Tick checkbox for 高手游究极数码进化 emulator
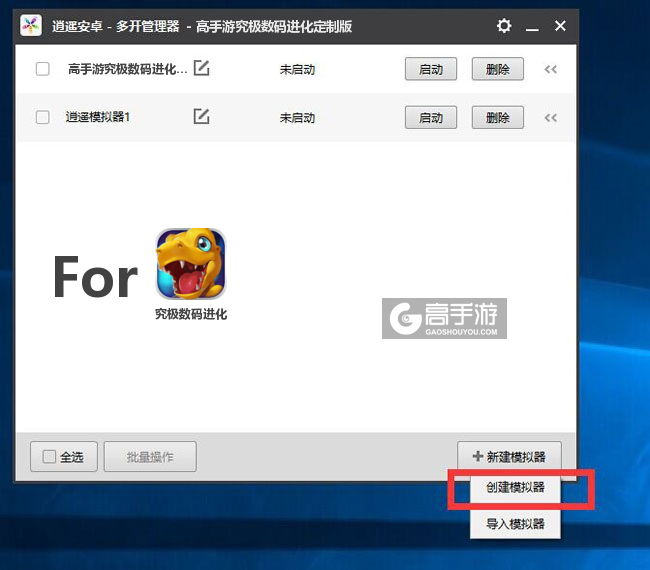Screen dimensions: 650x570 pyautogui.click(x=43, y=69)
